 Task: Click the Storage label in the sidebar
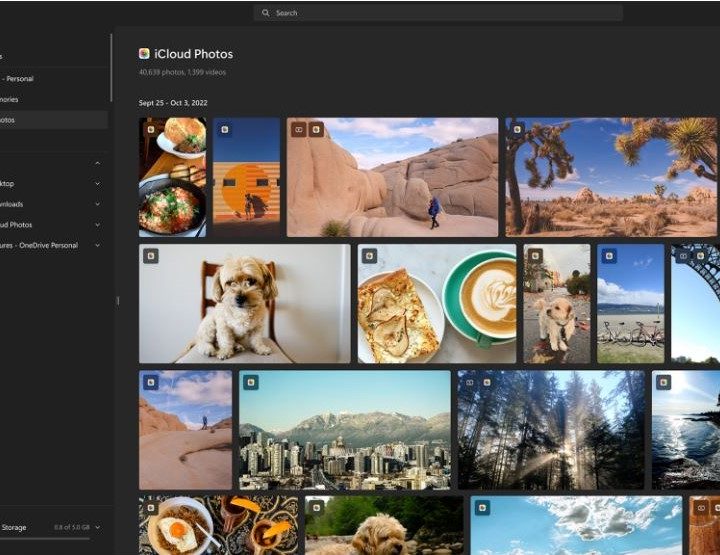[14, 527]
